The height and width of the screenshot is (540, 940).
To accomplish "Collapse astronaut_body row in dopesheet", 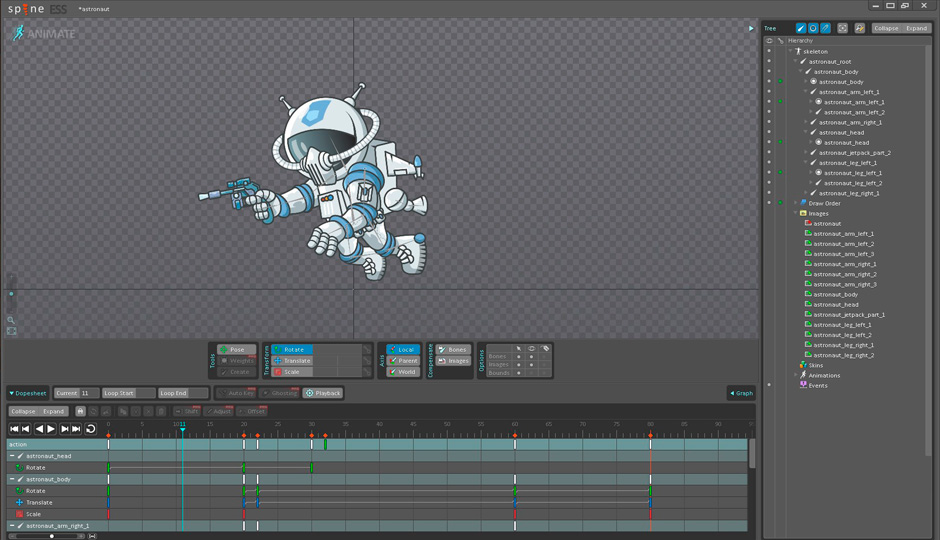I will click(12, 479).
